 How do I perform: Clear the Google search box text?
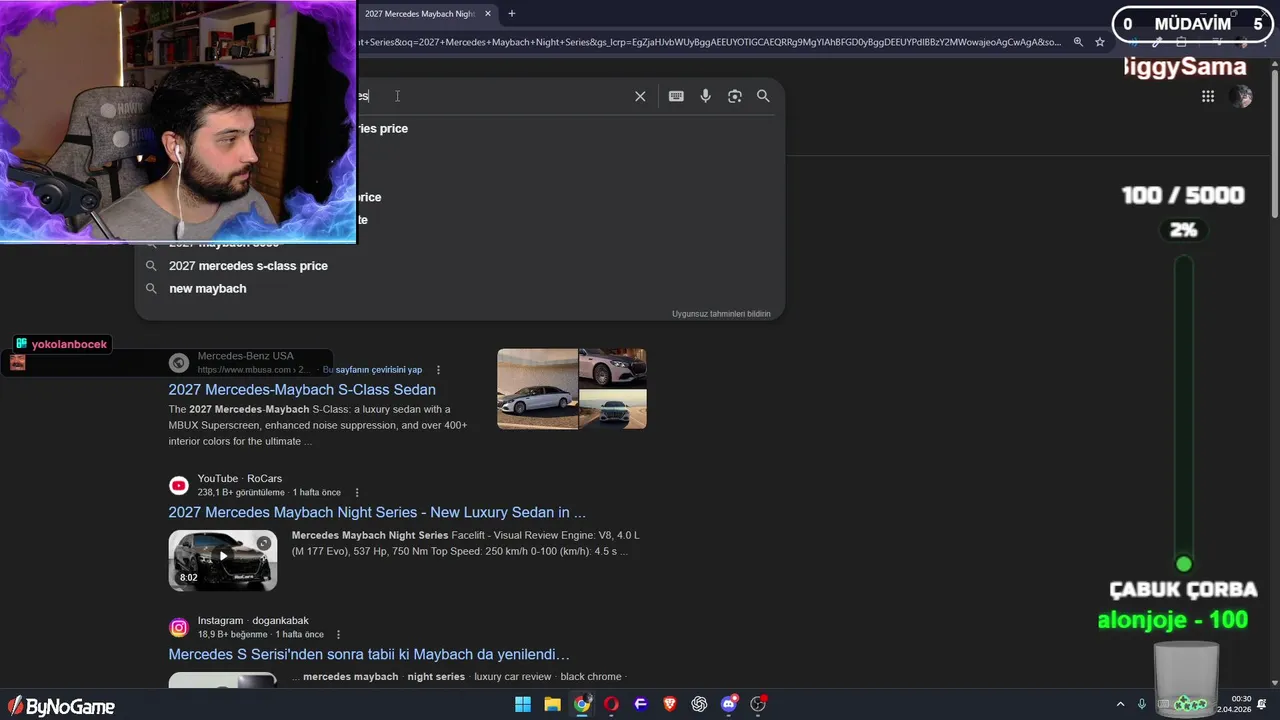click(x=640, y=96)
